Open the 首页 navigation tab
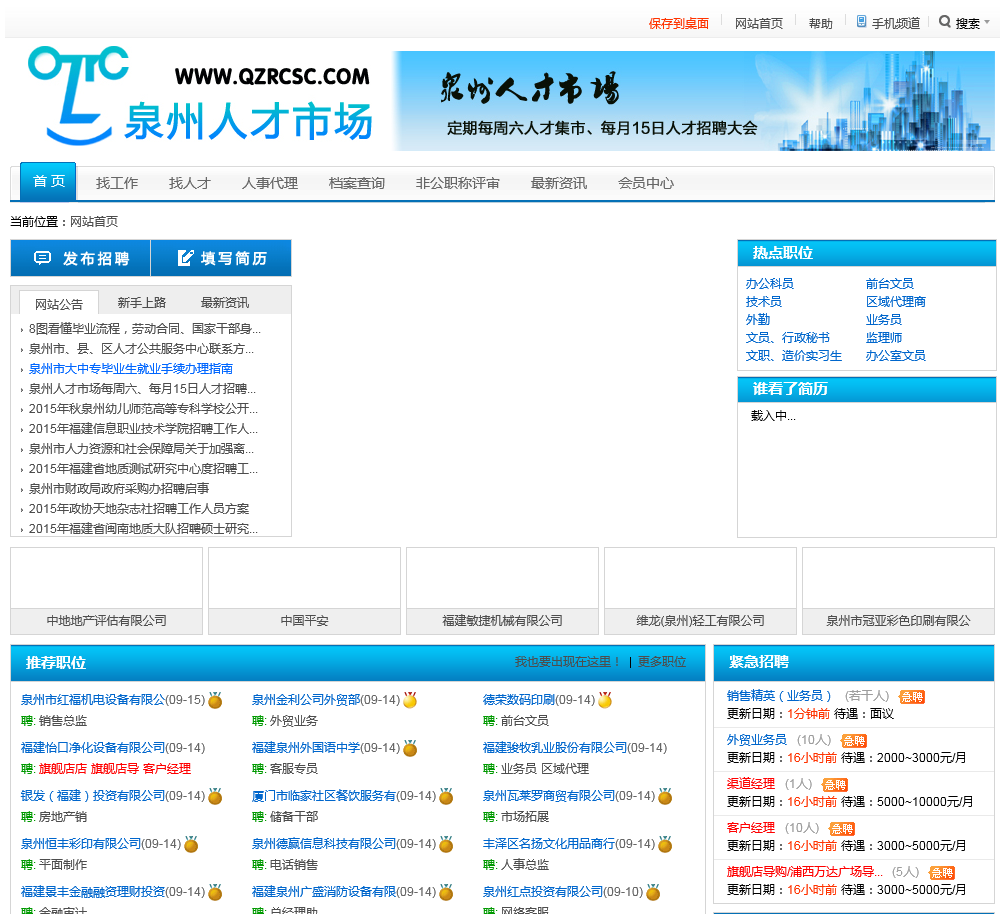 tap(49, 181)
